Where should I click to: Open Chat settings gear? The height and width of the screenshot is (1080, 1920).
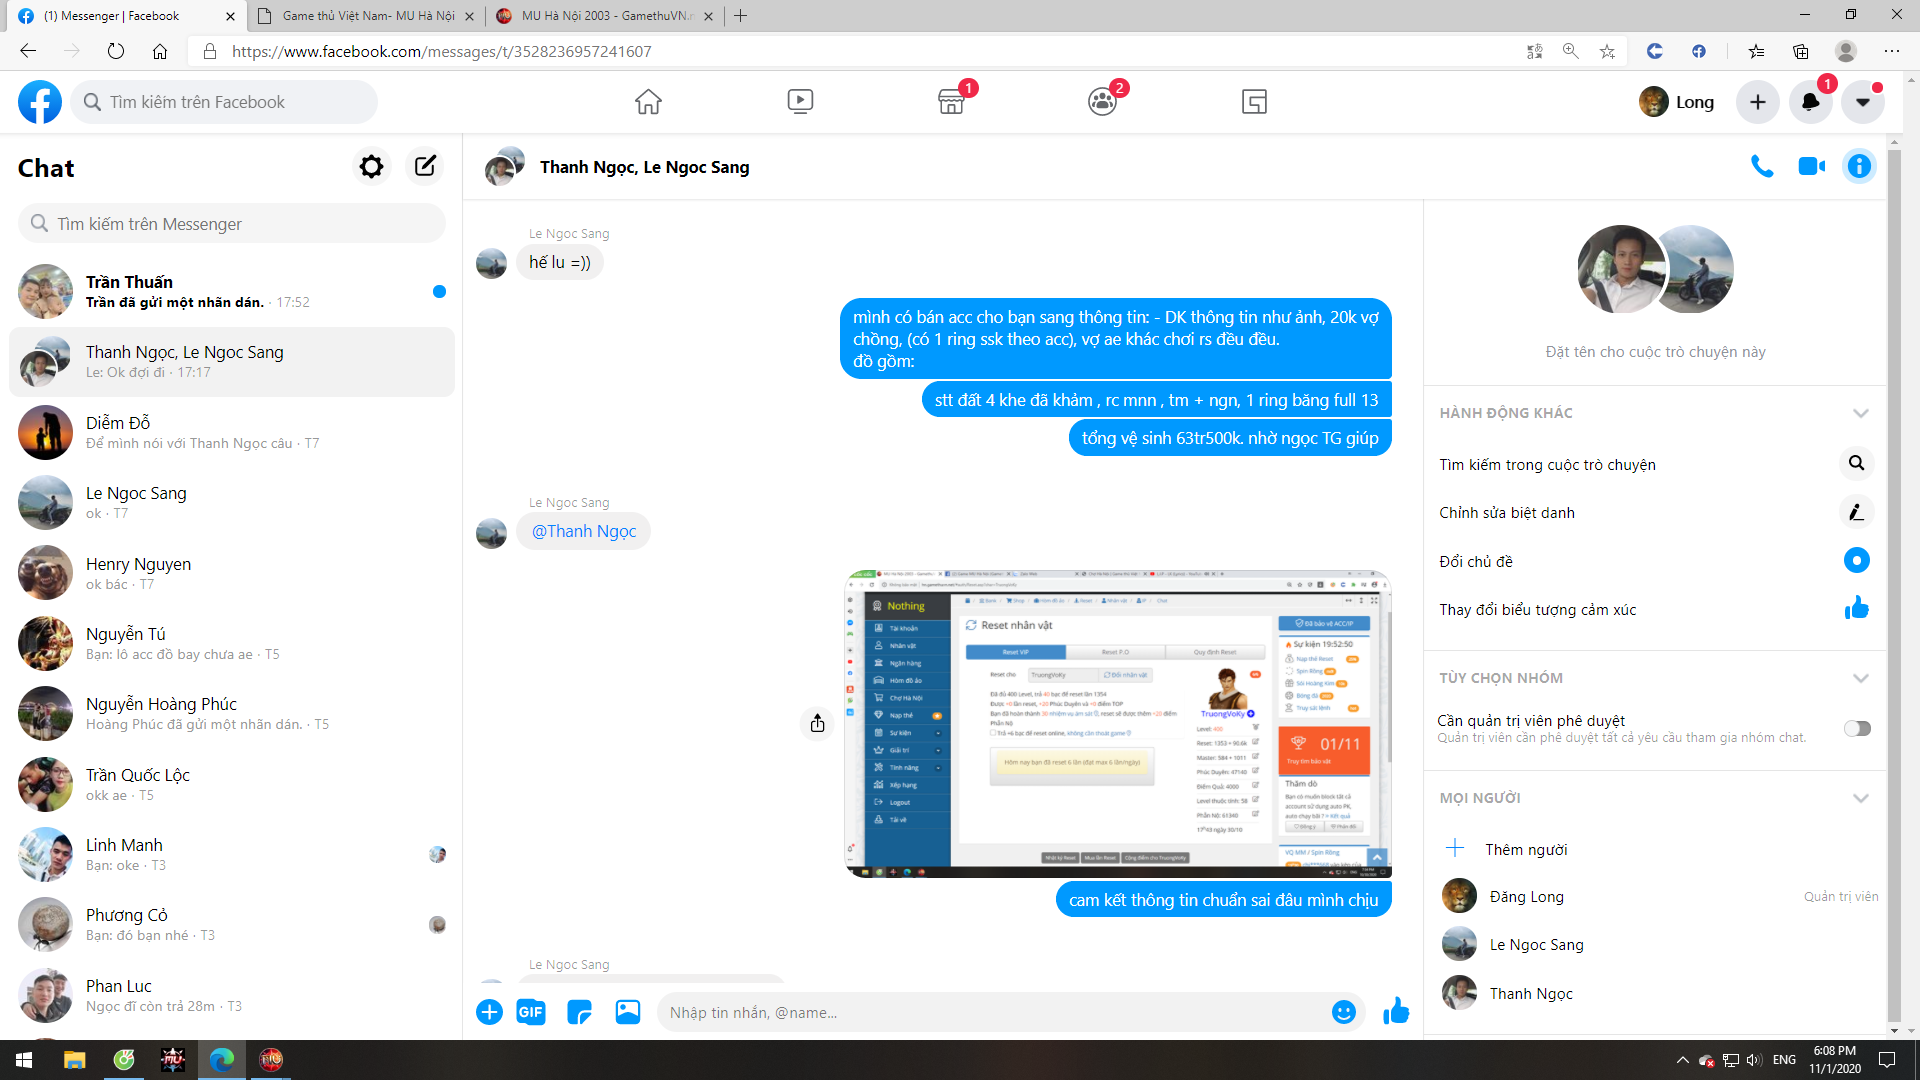pyautogui.click(x=371, y=166)
